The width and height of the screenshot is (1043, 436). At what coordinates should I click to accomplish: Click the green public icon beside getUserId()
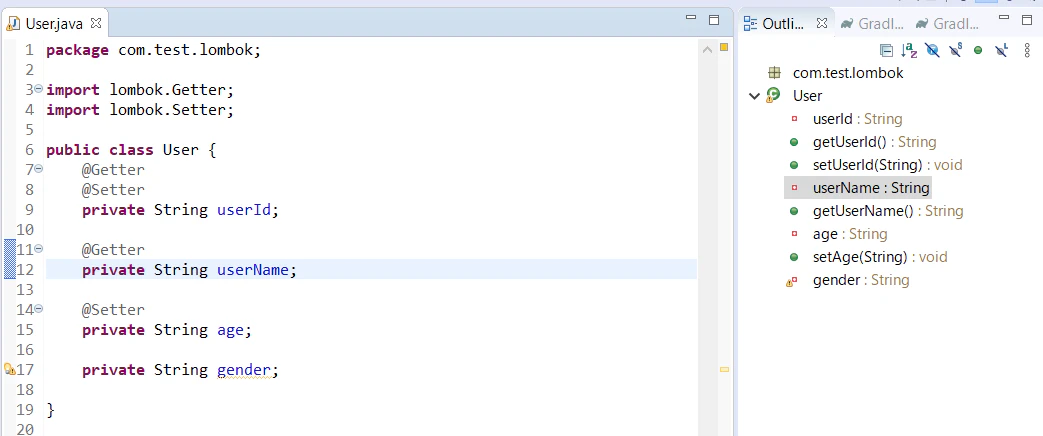(x=794, y=142)
